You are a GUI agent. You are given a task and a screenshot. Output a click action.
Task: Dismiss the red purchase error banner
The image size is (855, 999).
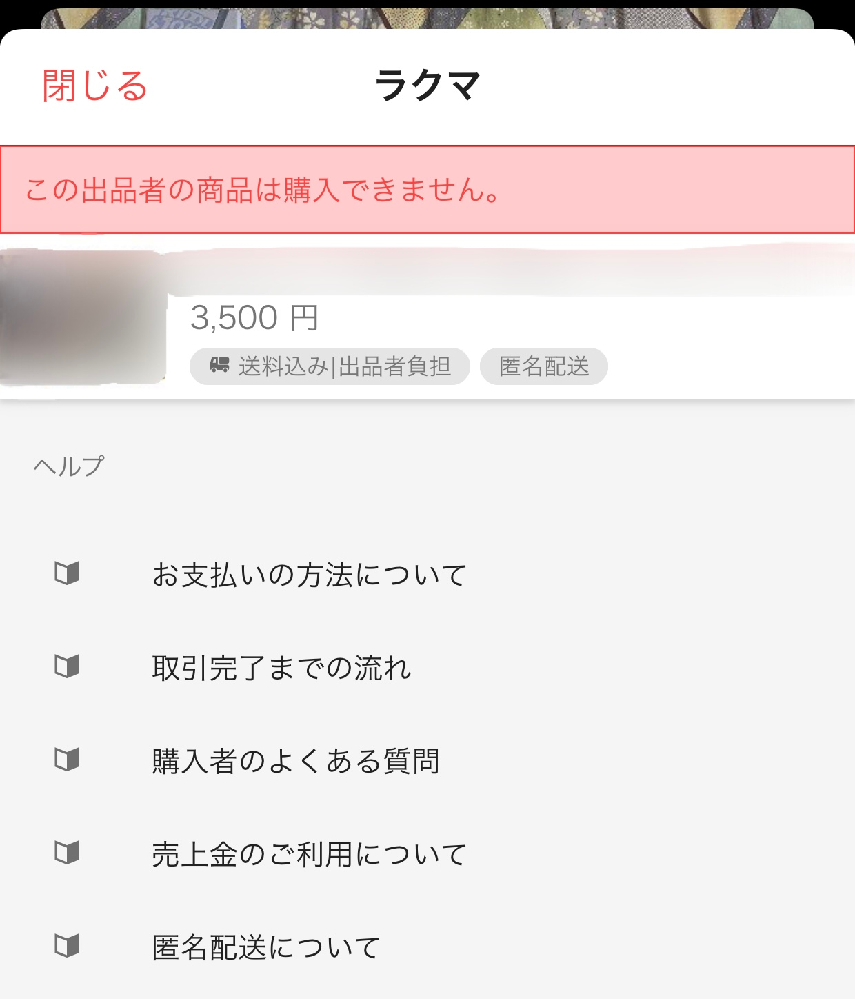click(x=427, y=188)
